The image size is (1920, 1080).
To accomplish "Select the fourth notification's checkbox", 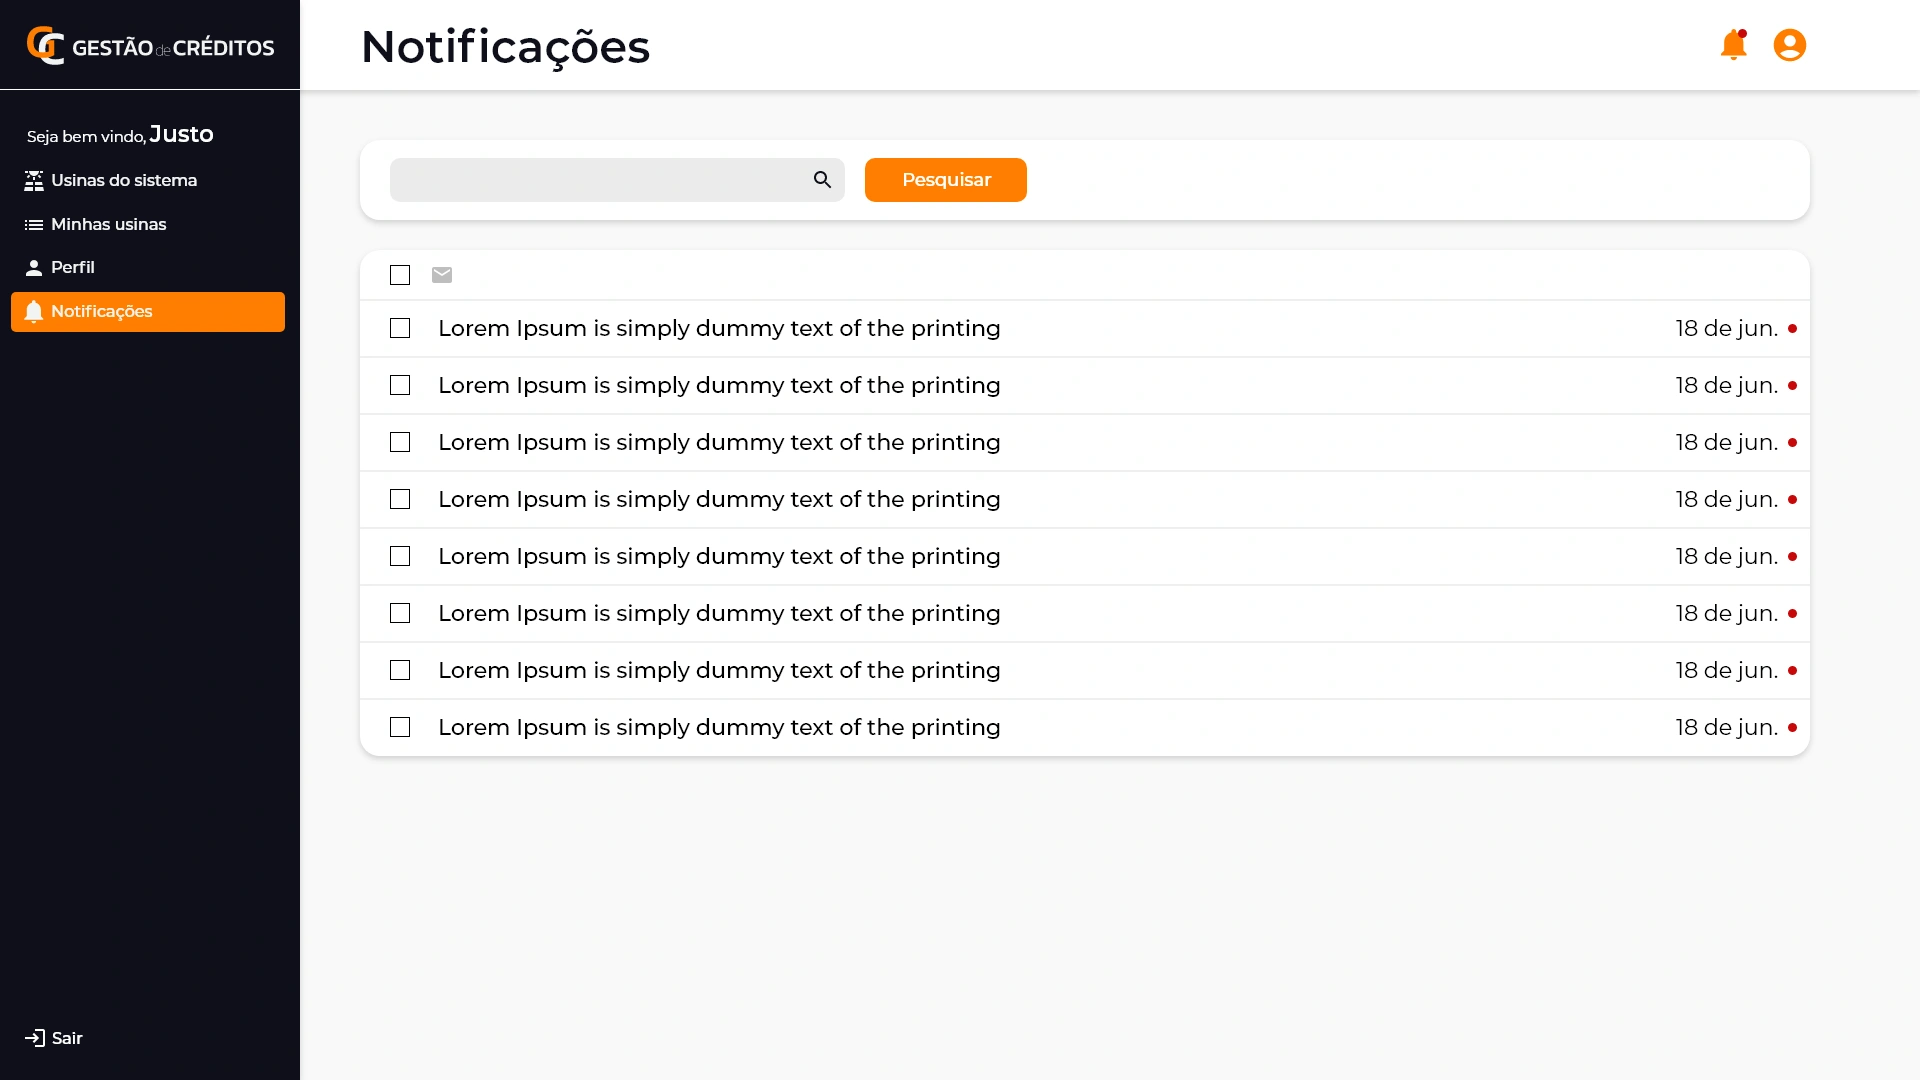I will pos(400,499).
